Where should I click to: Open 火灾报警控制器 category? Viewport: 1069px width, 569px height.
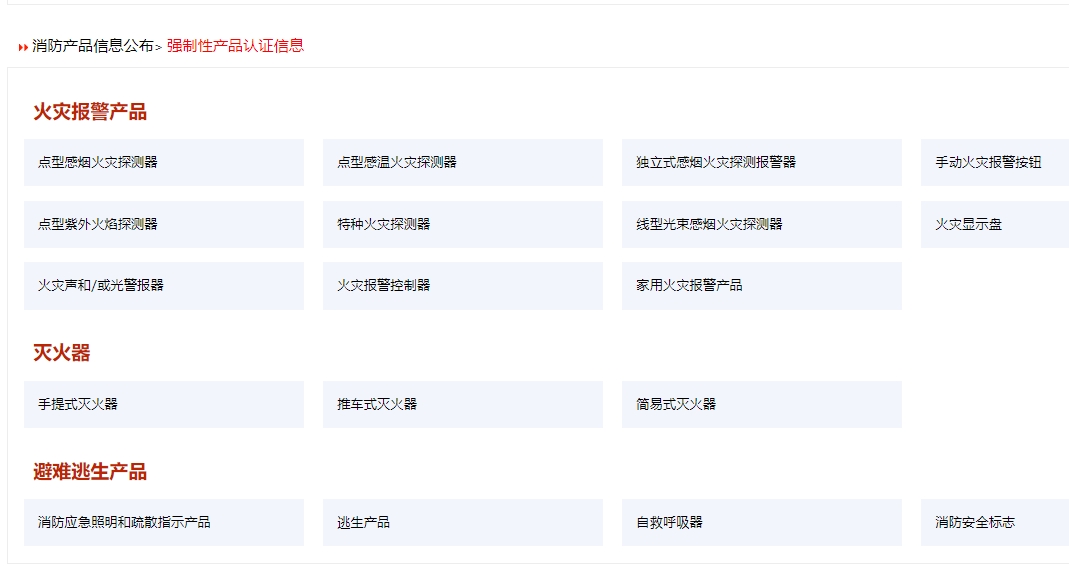(462, 286)
